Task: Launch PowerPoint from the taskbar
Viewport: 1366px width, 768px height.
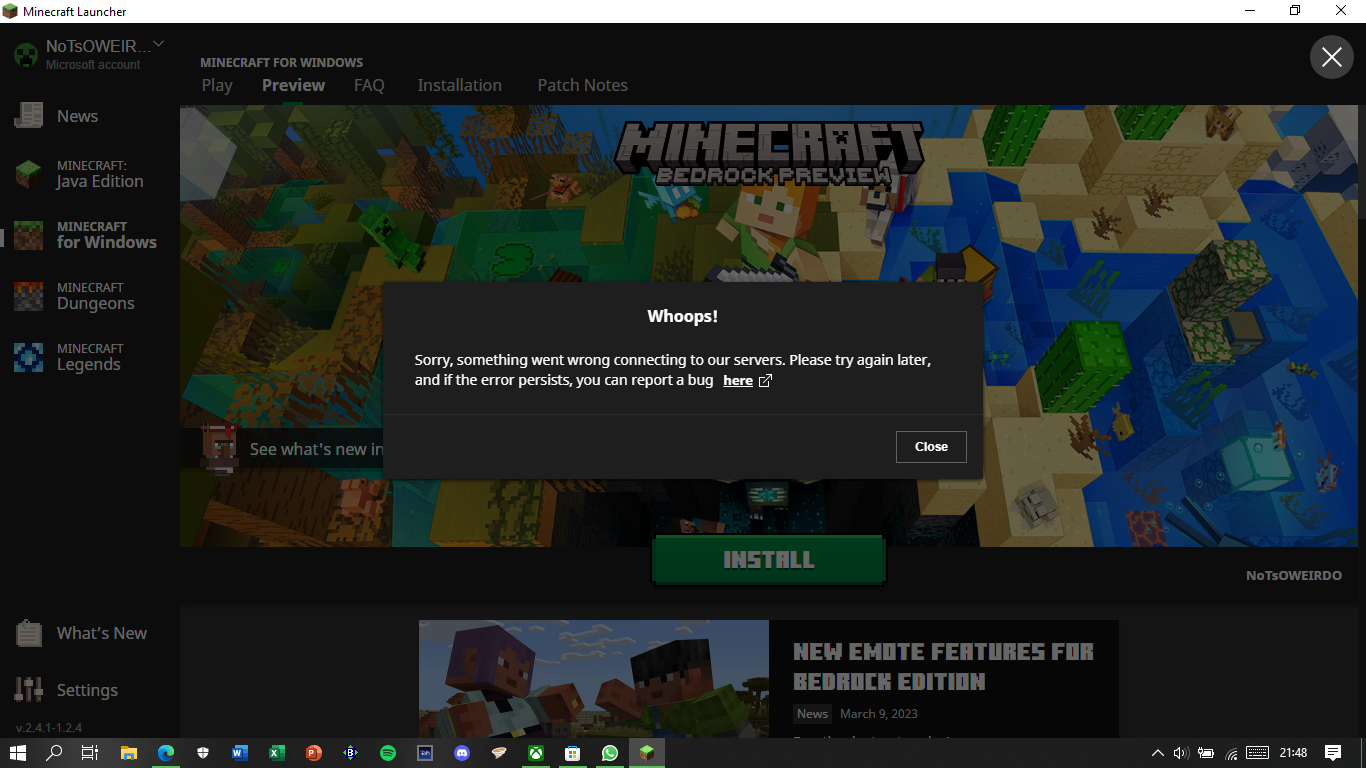Action: coord(314,753)
